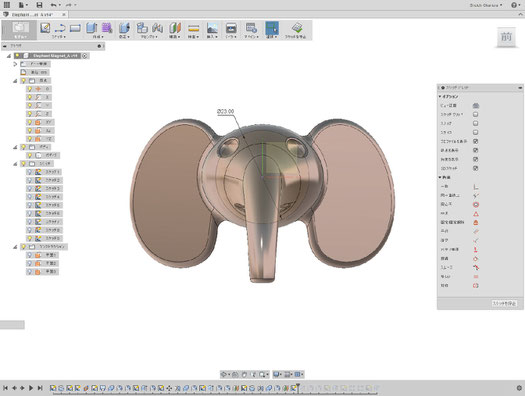Click the Make 3D print icon
Screen dimensions: 525x396
[231, 28]
